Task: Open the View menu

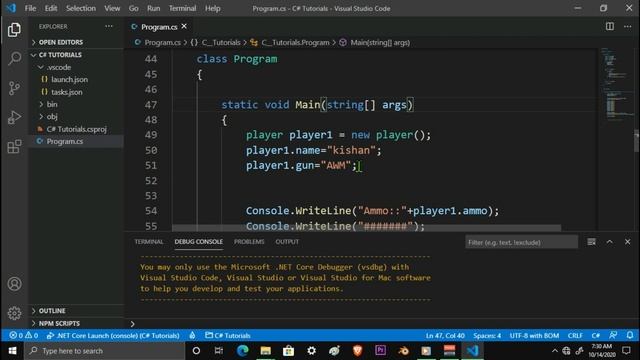Action: [x=112, y=8]
